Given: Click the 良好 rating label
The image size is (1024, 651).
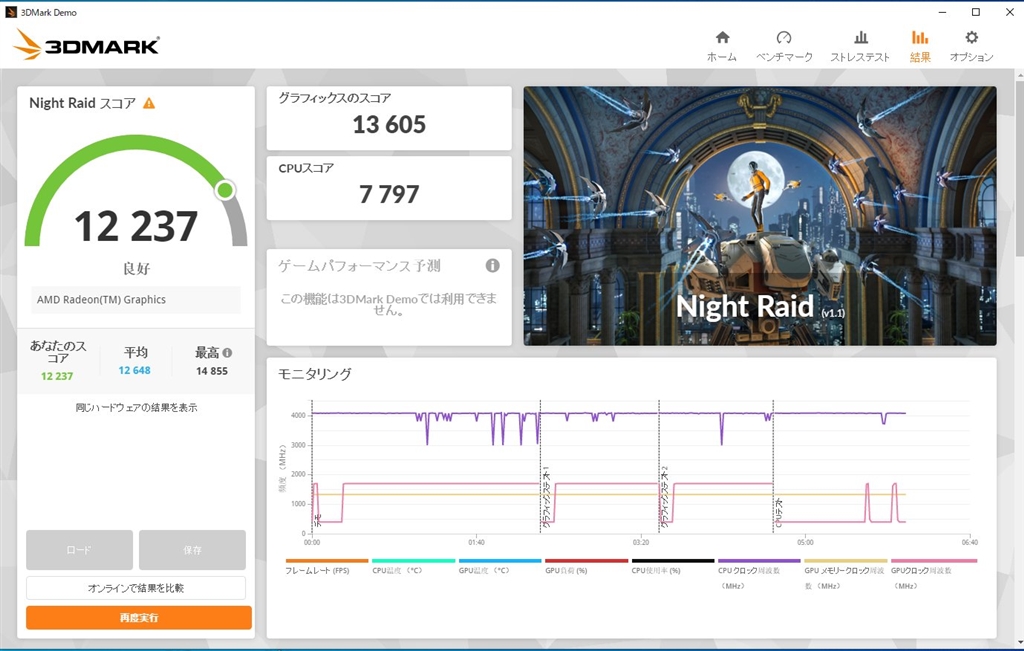Looking at the screenshot, I should pyautogui.click(x=136, y=268).
